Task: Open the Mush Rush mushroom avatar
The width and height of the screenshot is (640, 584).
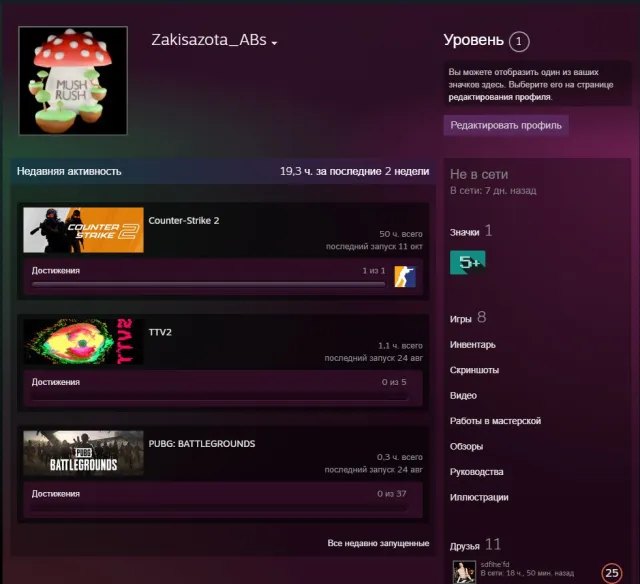Action: 73,80
